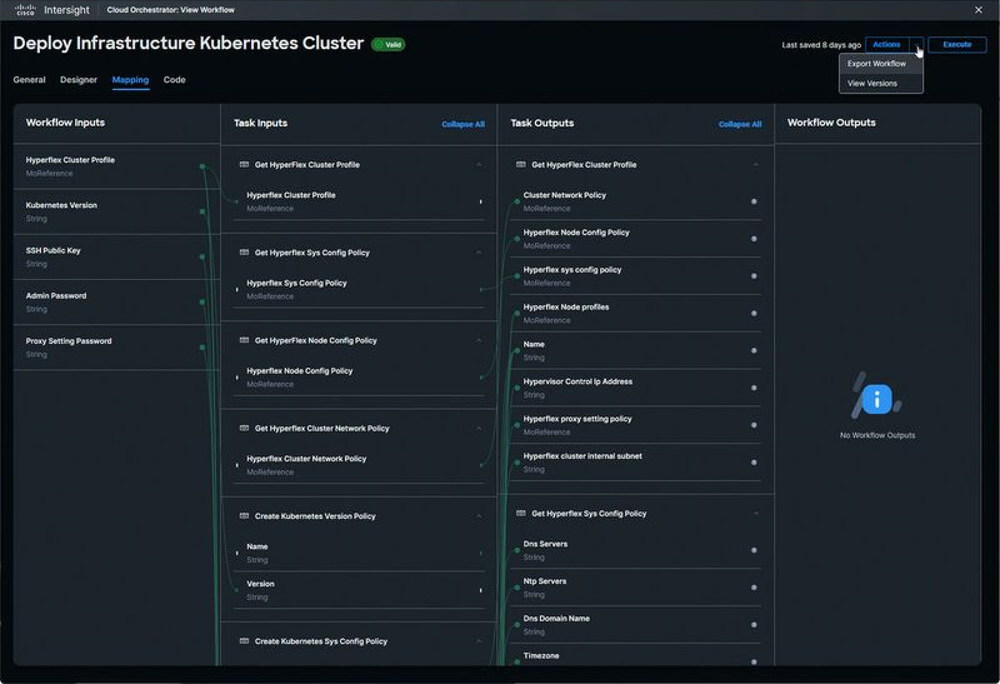Viewport: 1000px width, 684px height.
Task: Click output dot of Hyperflex proxy setting policy
Action: [754, 425]
